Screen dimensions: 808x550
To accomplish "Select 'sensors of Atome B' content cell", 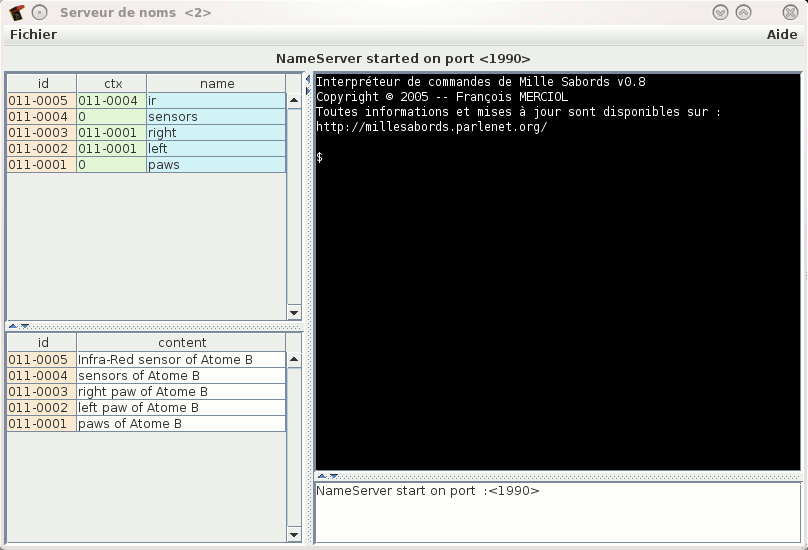I will 181,375.
